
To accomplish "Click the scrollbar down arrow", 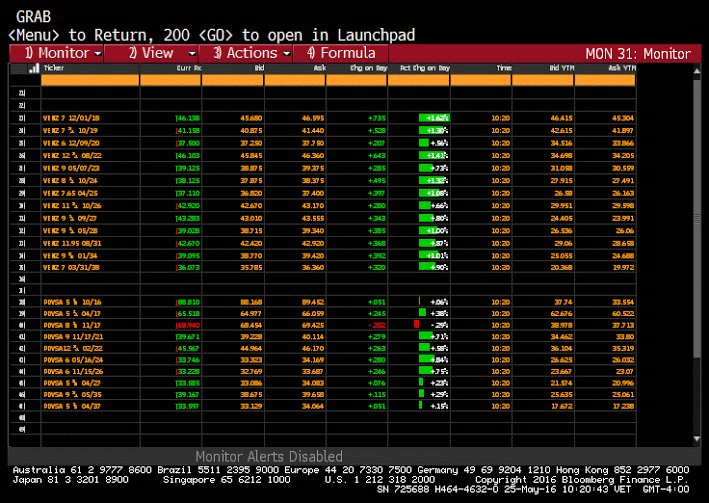I will 697,439.
